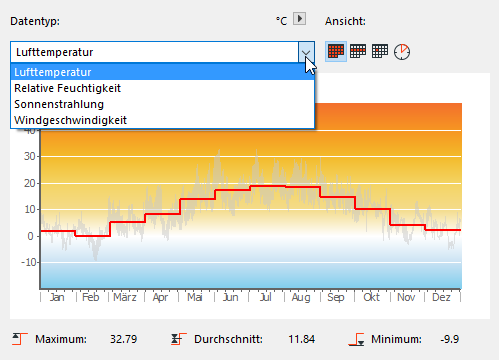Click the °C unit label
The height and width of the screenshot is (360, 499).
point(281,21)
